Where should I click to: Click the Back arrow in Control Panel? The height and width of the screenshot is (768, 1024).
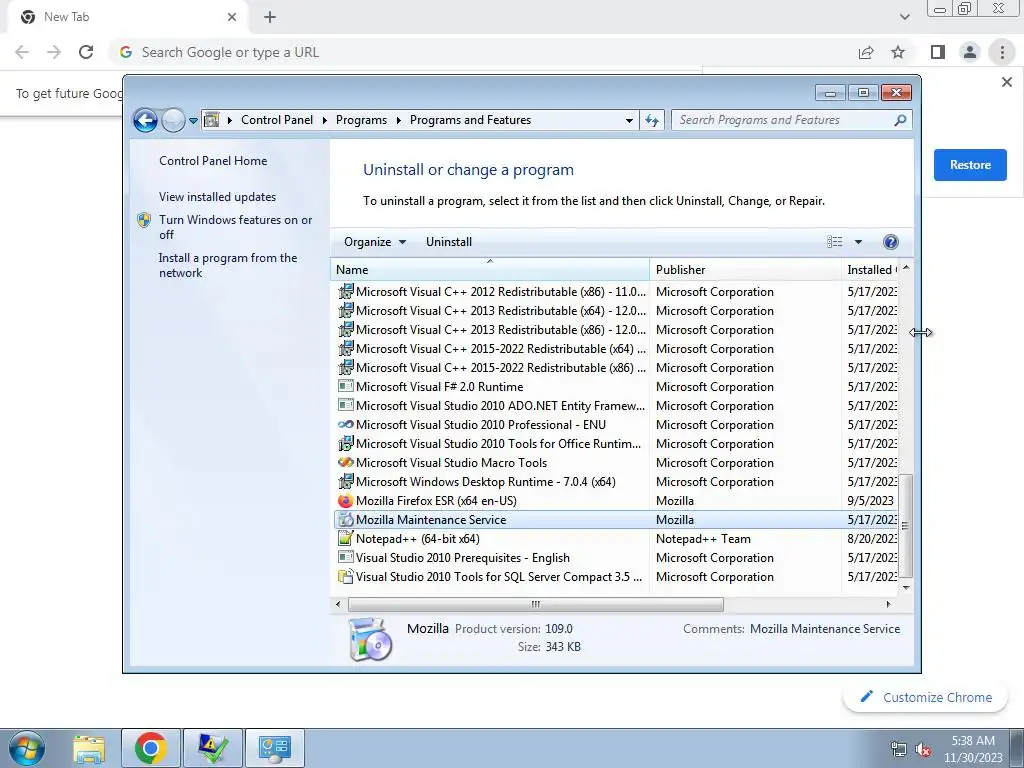145,120
